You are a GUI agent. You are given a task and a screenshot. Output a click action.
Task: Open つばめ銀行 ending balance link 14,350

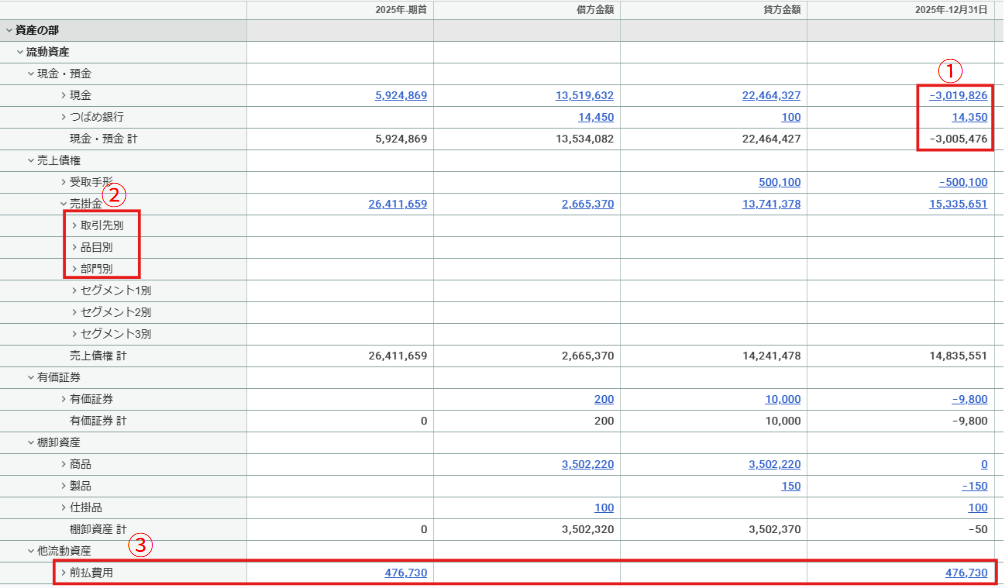pyautogui.click(x=970, y=117)
